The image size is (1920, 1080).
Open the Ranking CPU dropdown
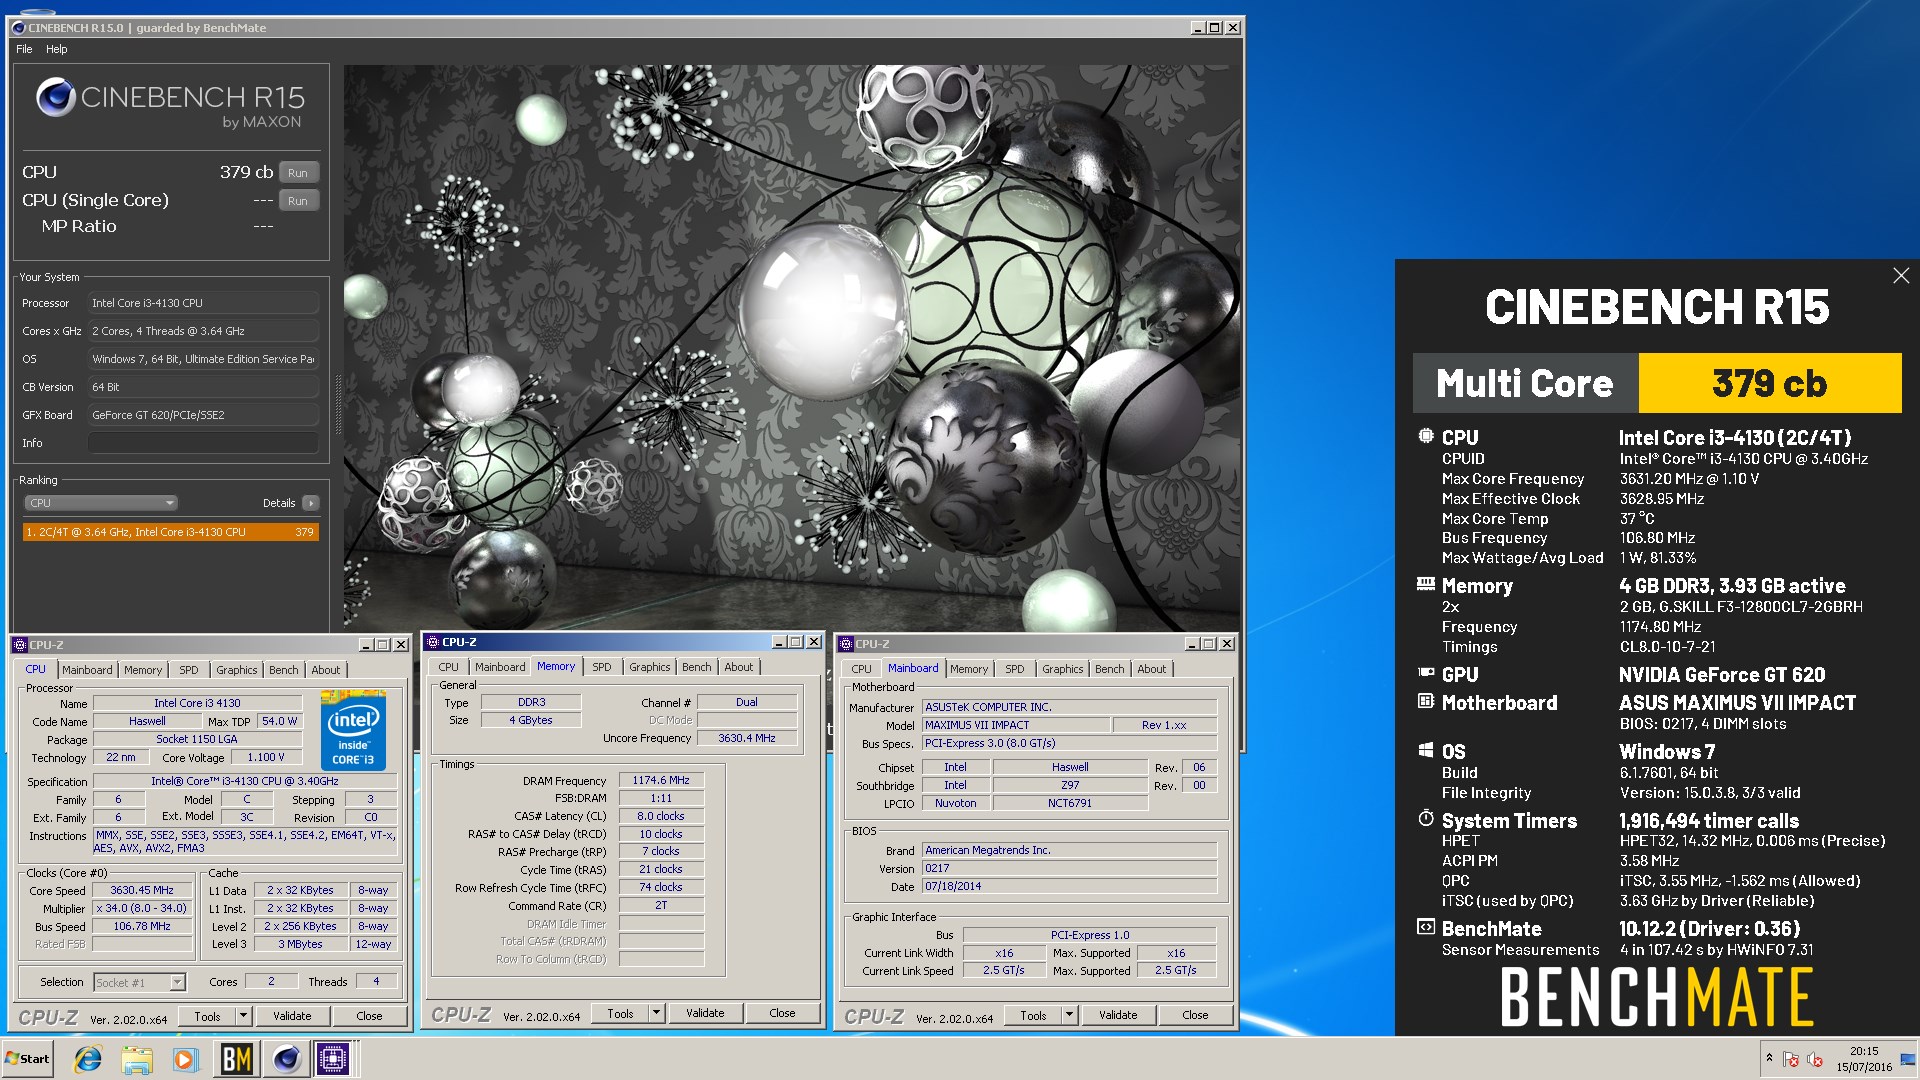[101, 503]
